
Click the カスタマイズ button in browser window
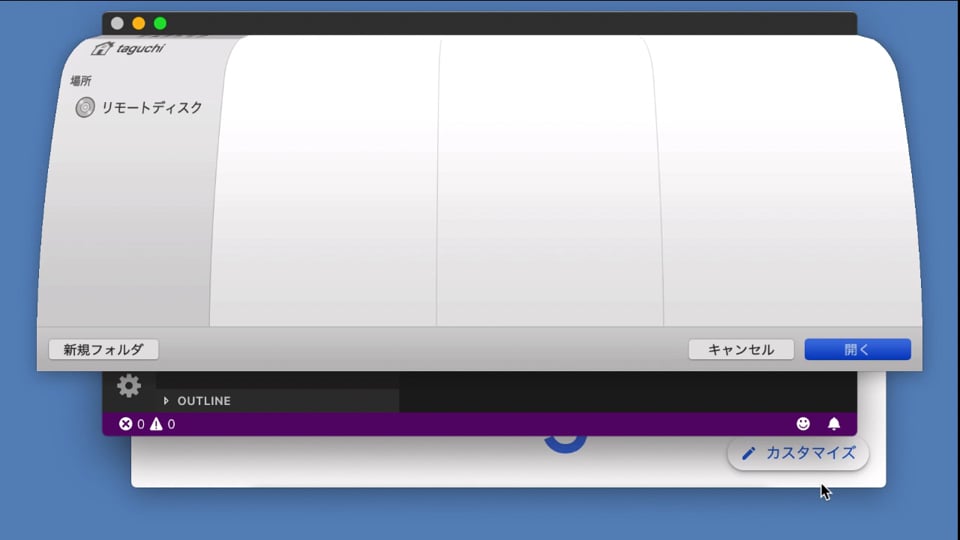click(798, 454)
